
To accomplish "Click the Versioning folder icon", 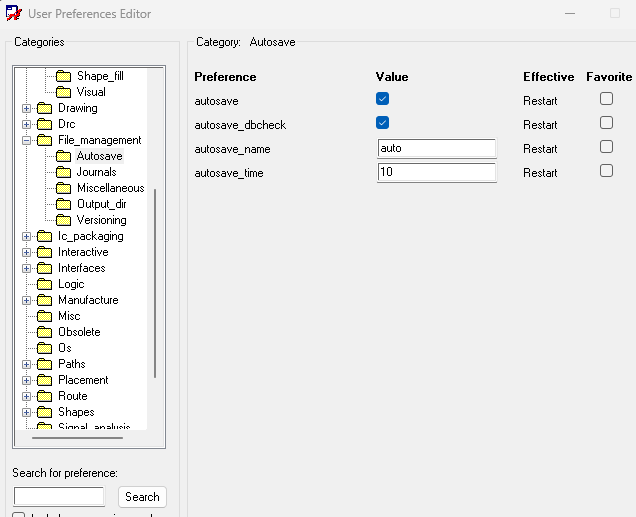I will [x=63, y=220].
